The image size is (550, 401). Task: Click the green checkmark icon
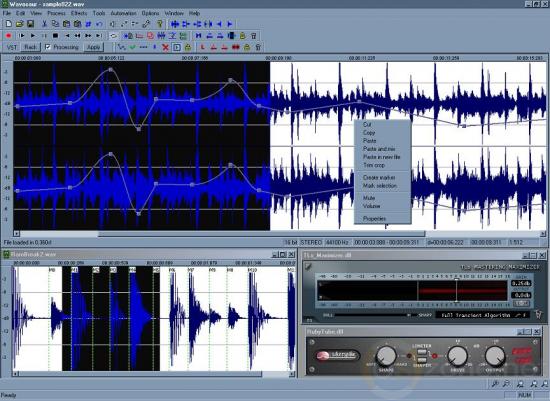tap(132, 47)
